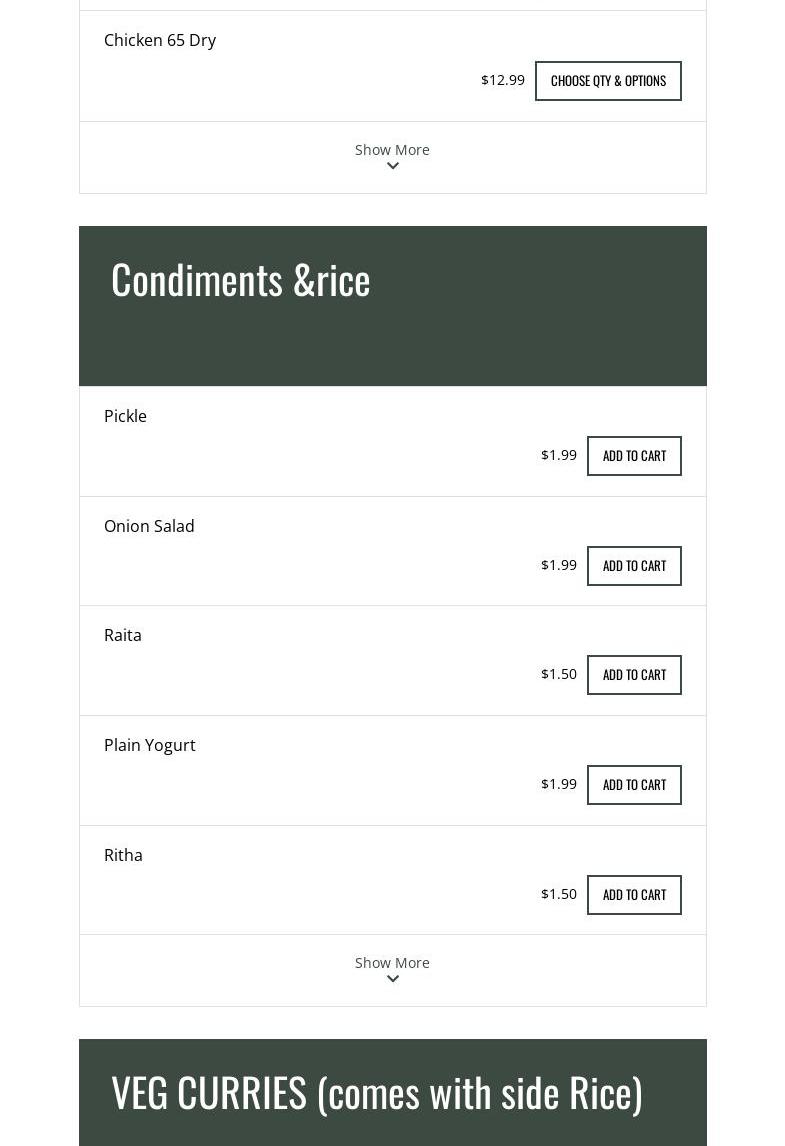This screenshot has height=1146, width=785.
Task: Select the Onion Salad item name
Action: 149,526
